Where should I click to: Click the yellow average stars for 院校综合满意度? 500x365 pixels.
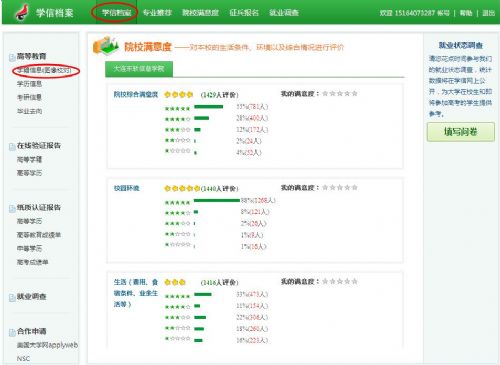pos(179,94)
